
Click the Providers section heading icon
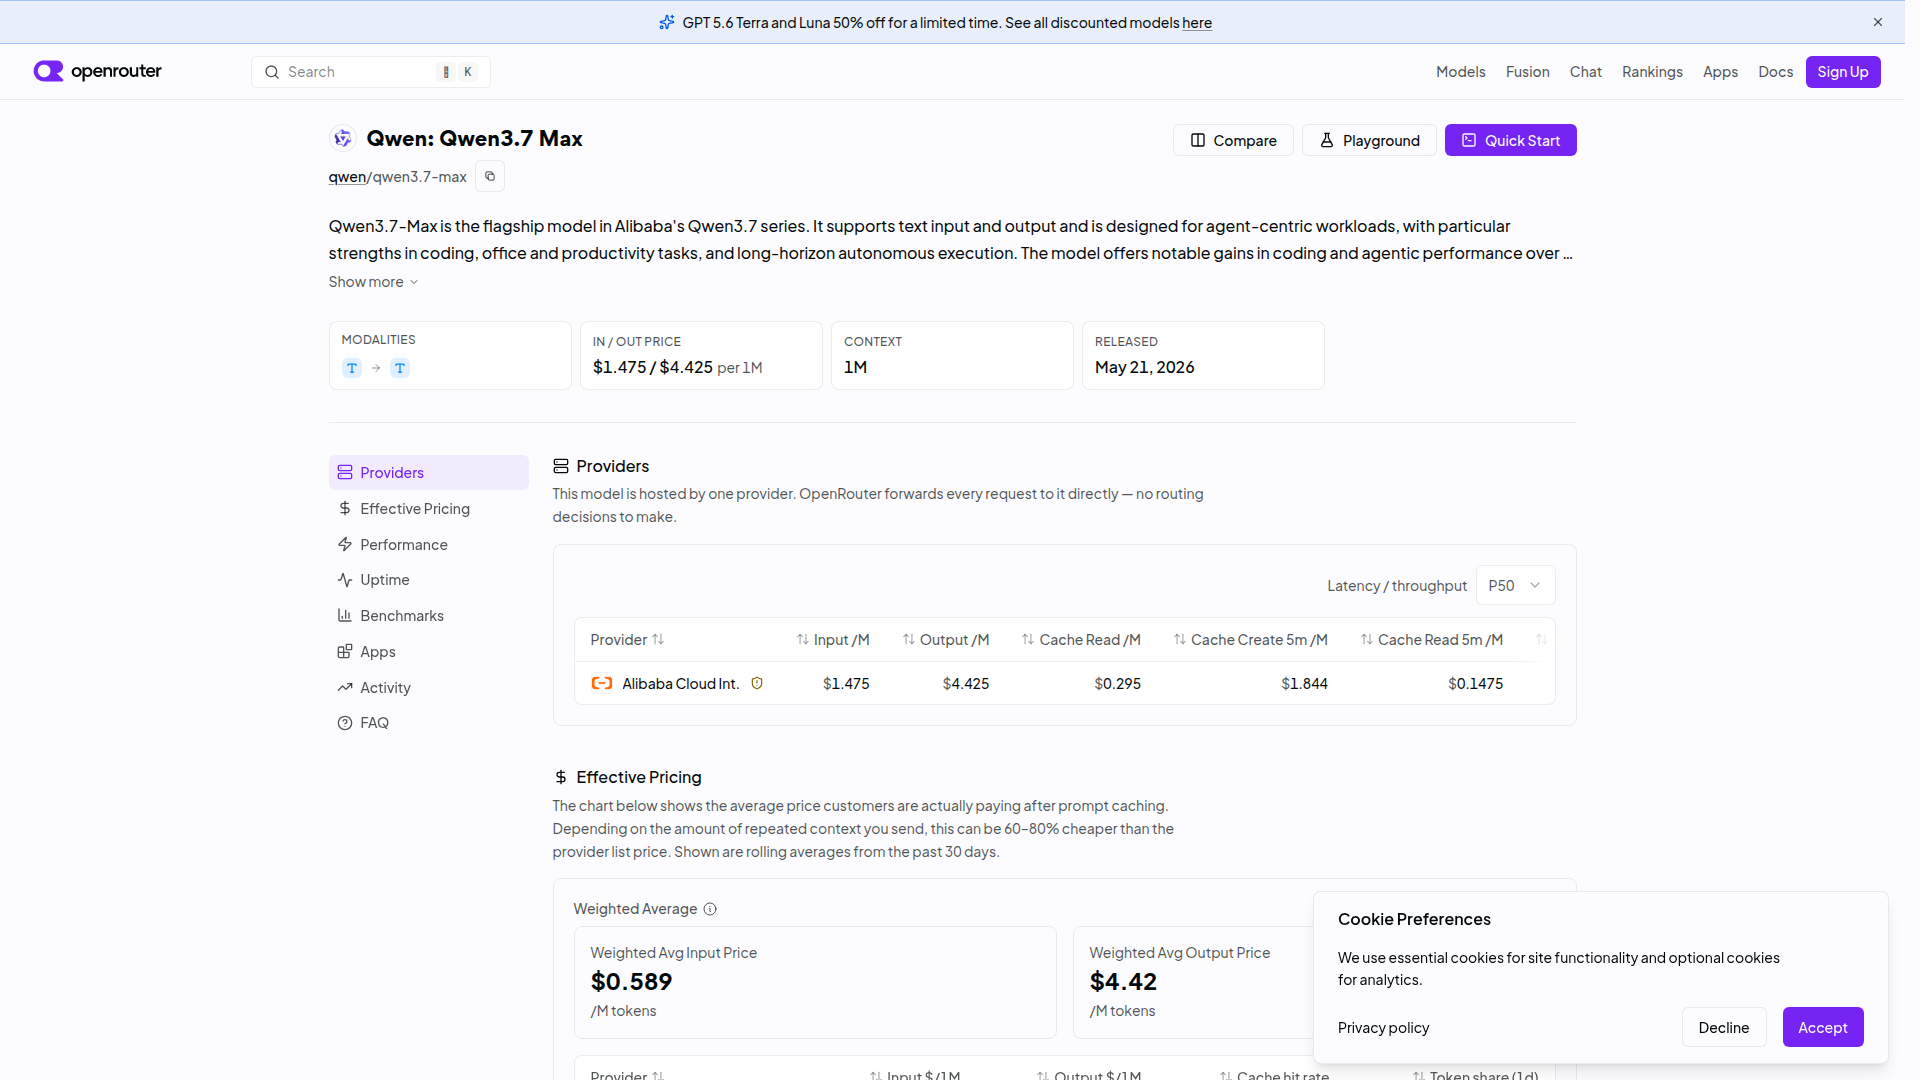[561, 466]
